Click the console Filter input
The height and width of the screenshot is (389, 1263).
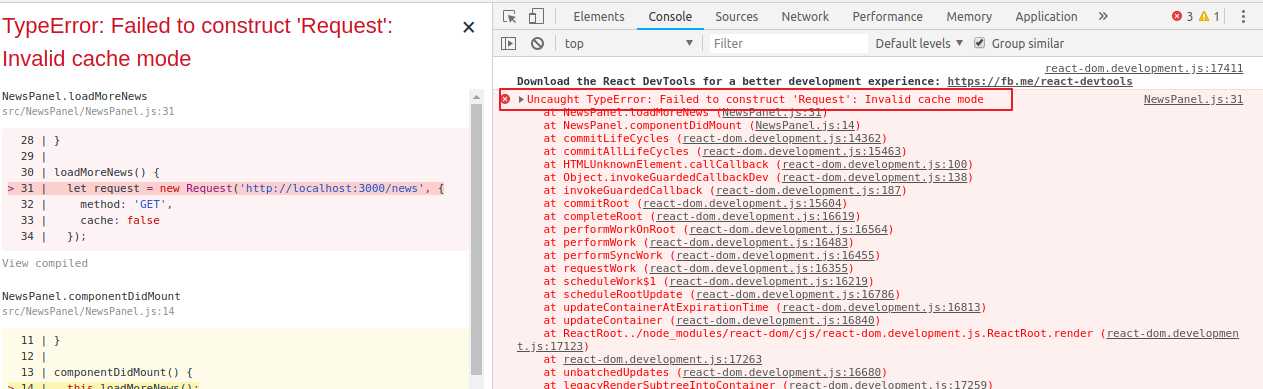click(x=788, y=43)
